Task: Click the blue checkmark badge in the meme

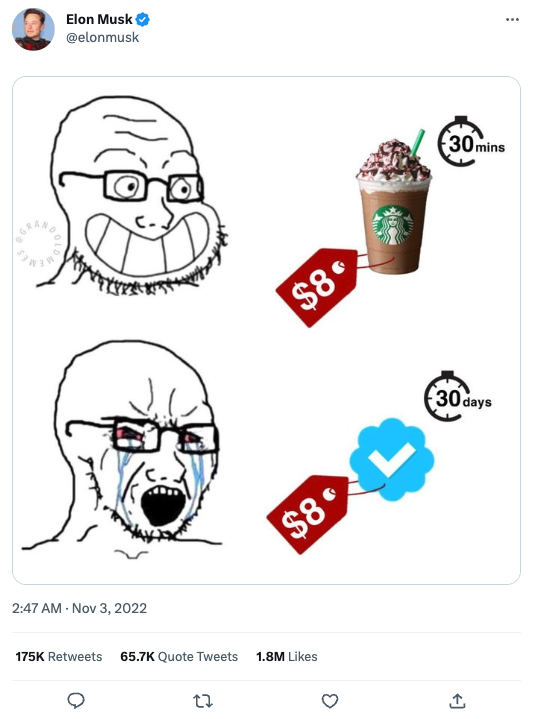Action: 392,459
